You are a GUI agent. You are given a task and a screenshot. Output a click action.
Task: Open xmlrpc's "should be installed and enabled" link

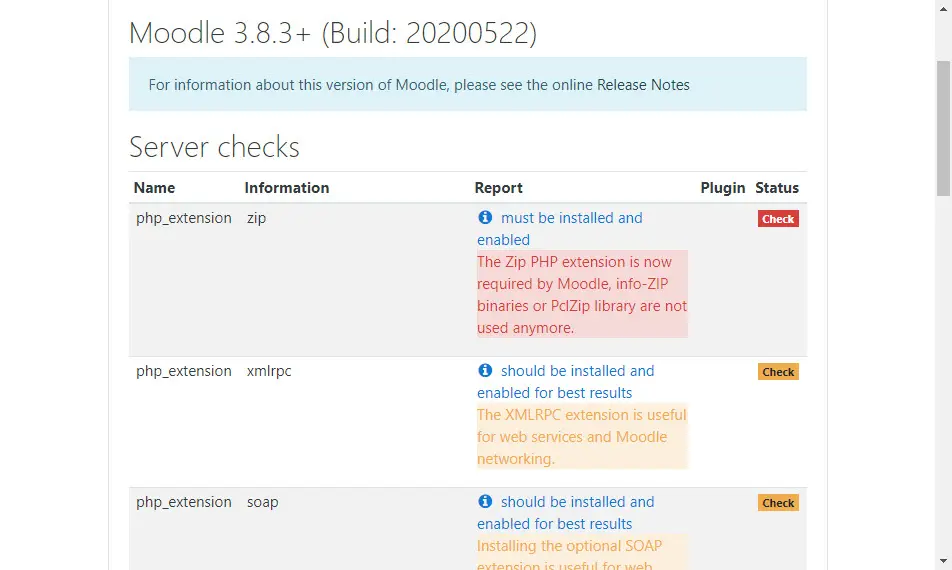(577, 371)
